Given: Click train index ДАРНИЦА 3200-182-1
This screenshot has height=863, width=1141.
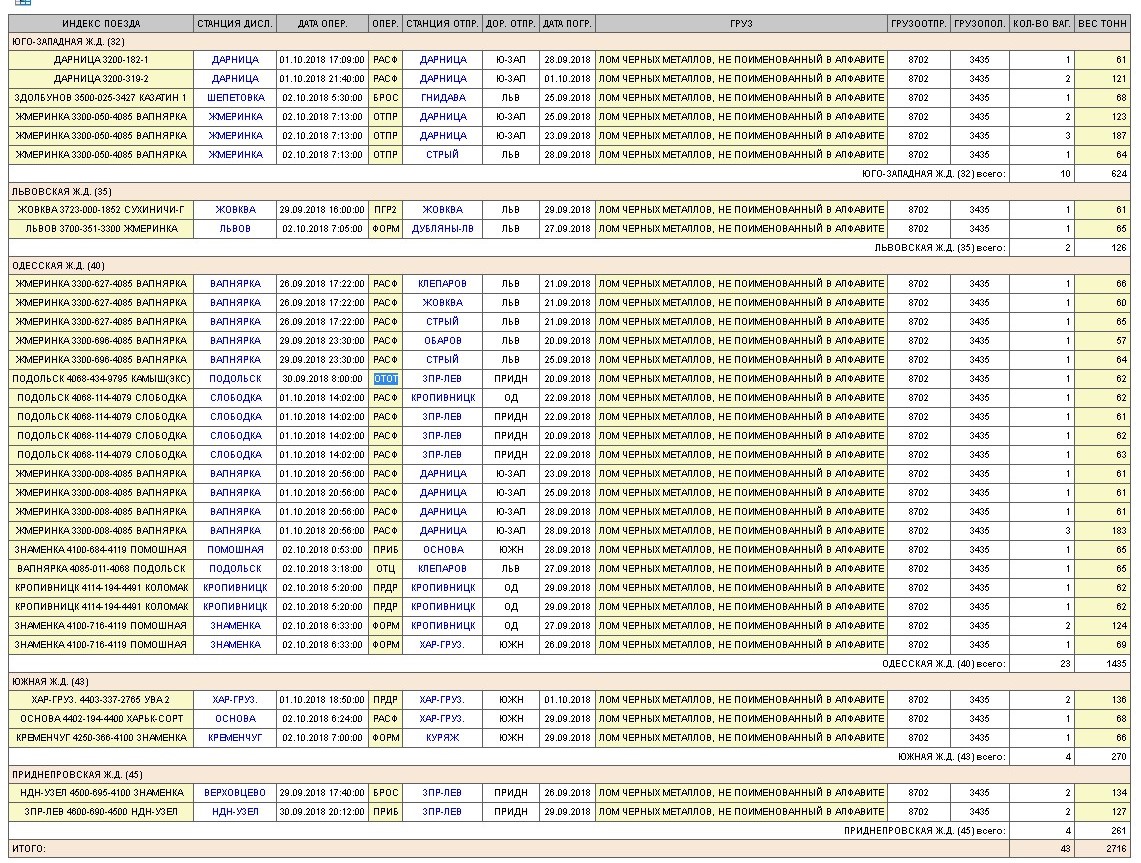Looking at the screenshot, I should pos(101,60).
